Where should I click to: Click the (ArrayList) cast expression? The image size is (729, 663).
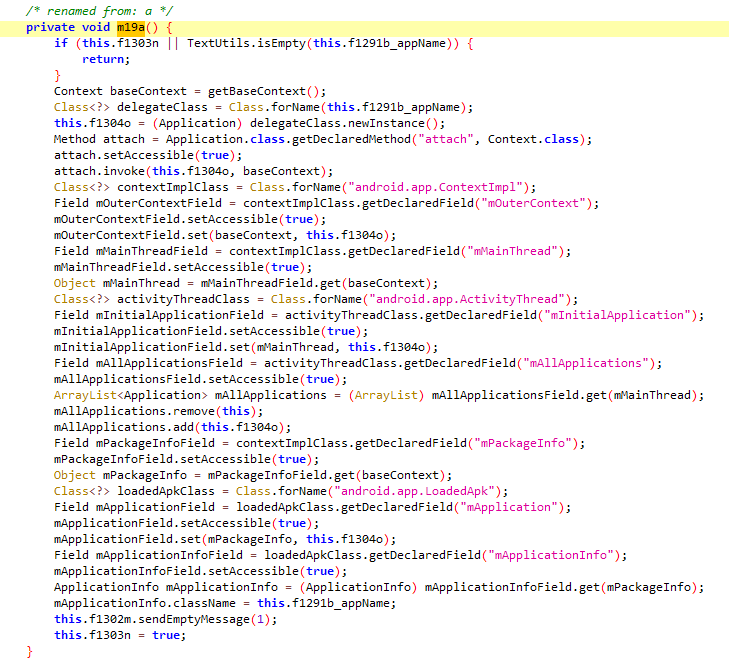click(x=386, y=395)
